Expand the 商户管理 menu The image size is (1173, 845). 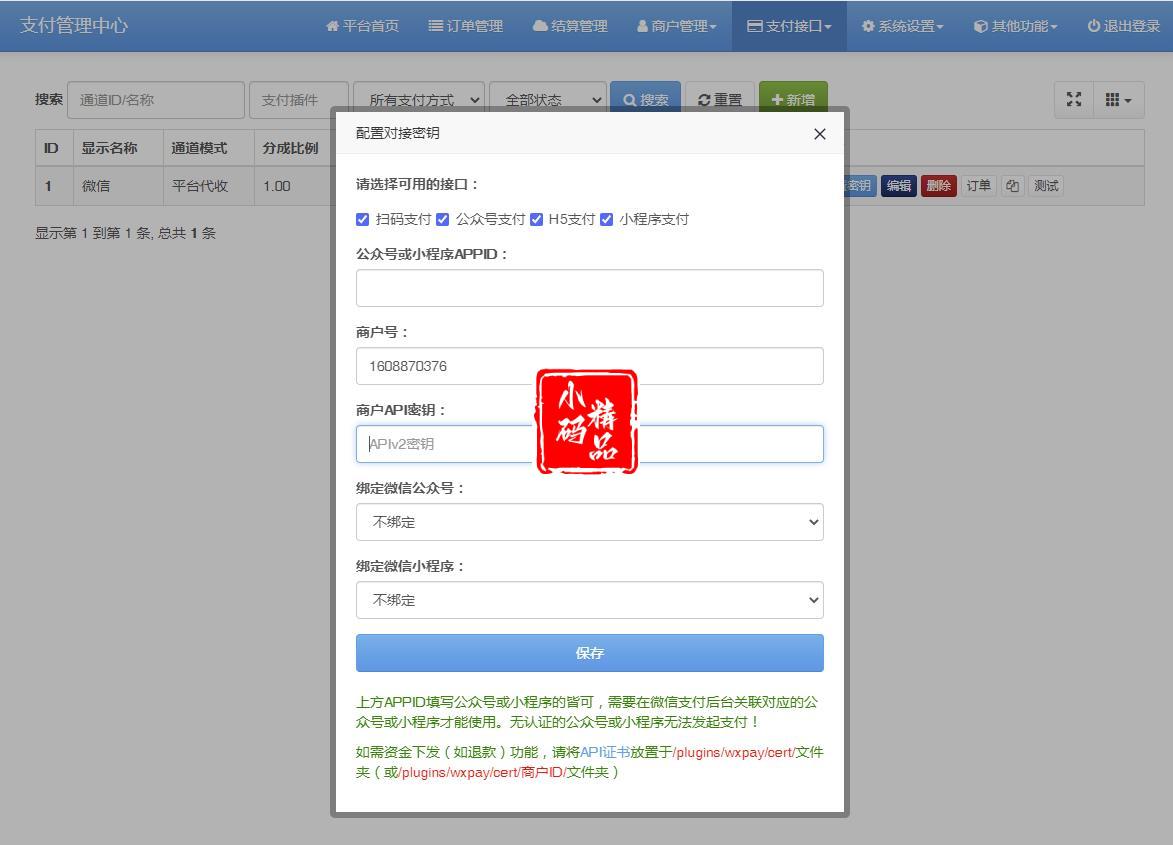tap(676, 26)
